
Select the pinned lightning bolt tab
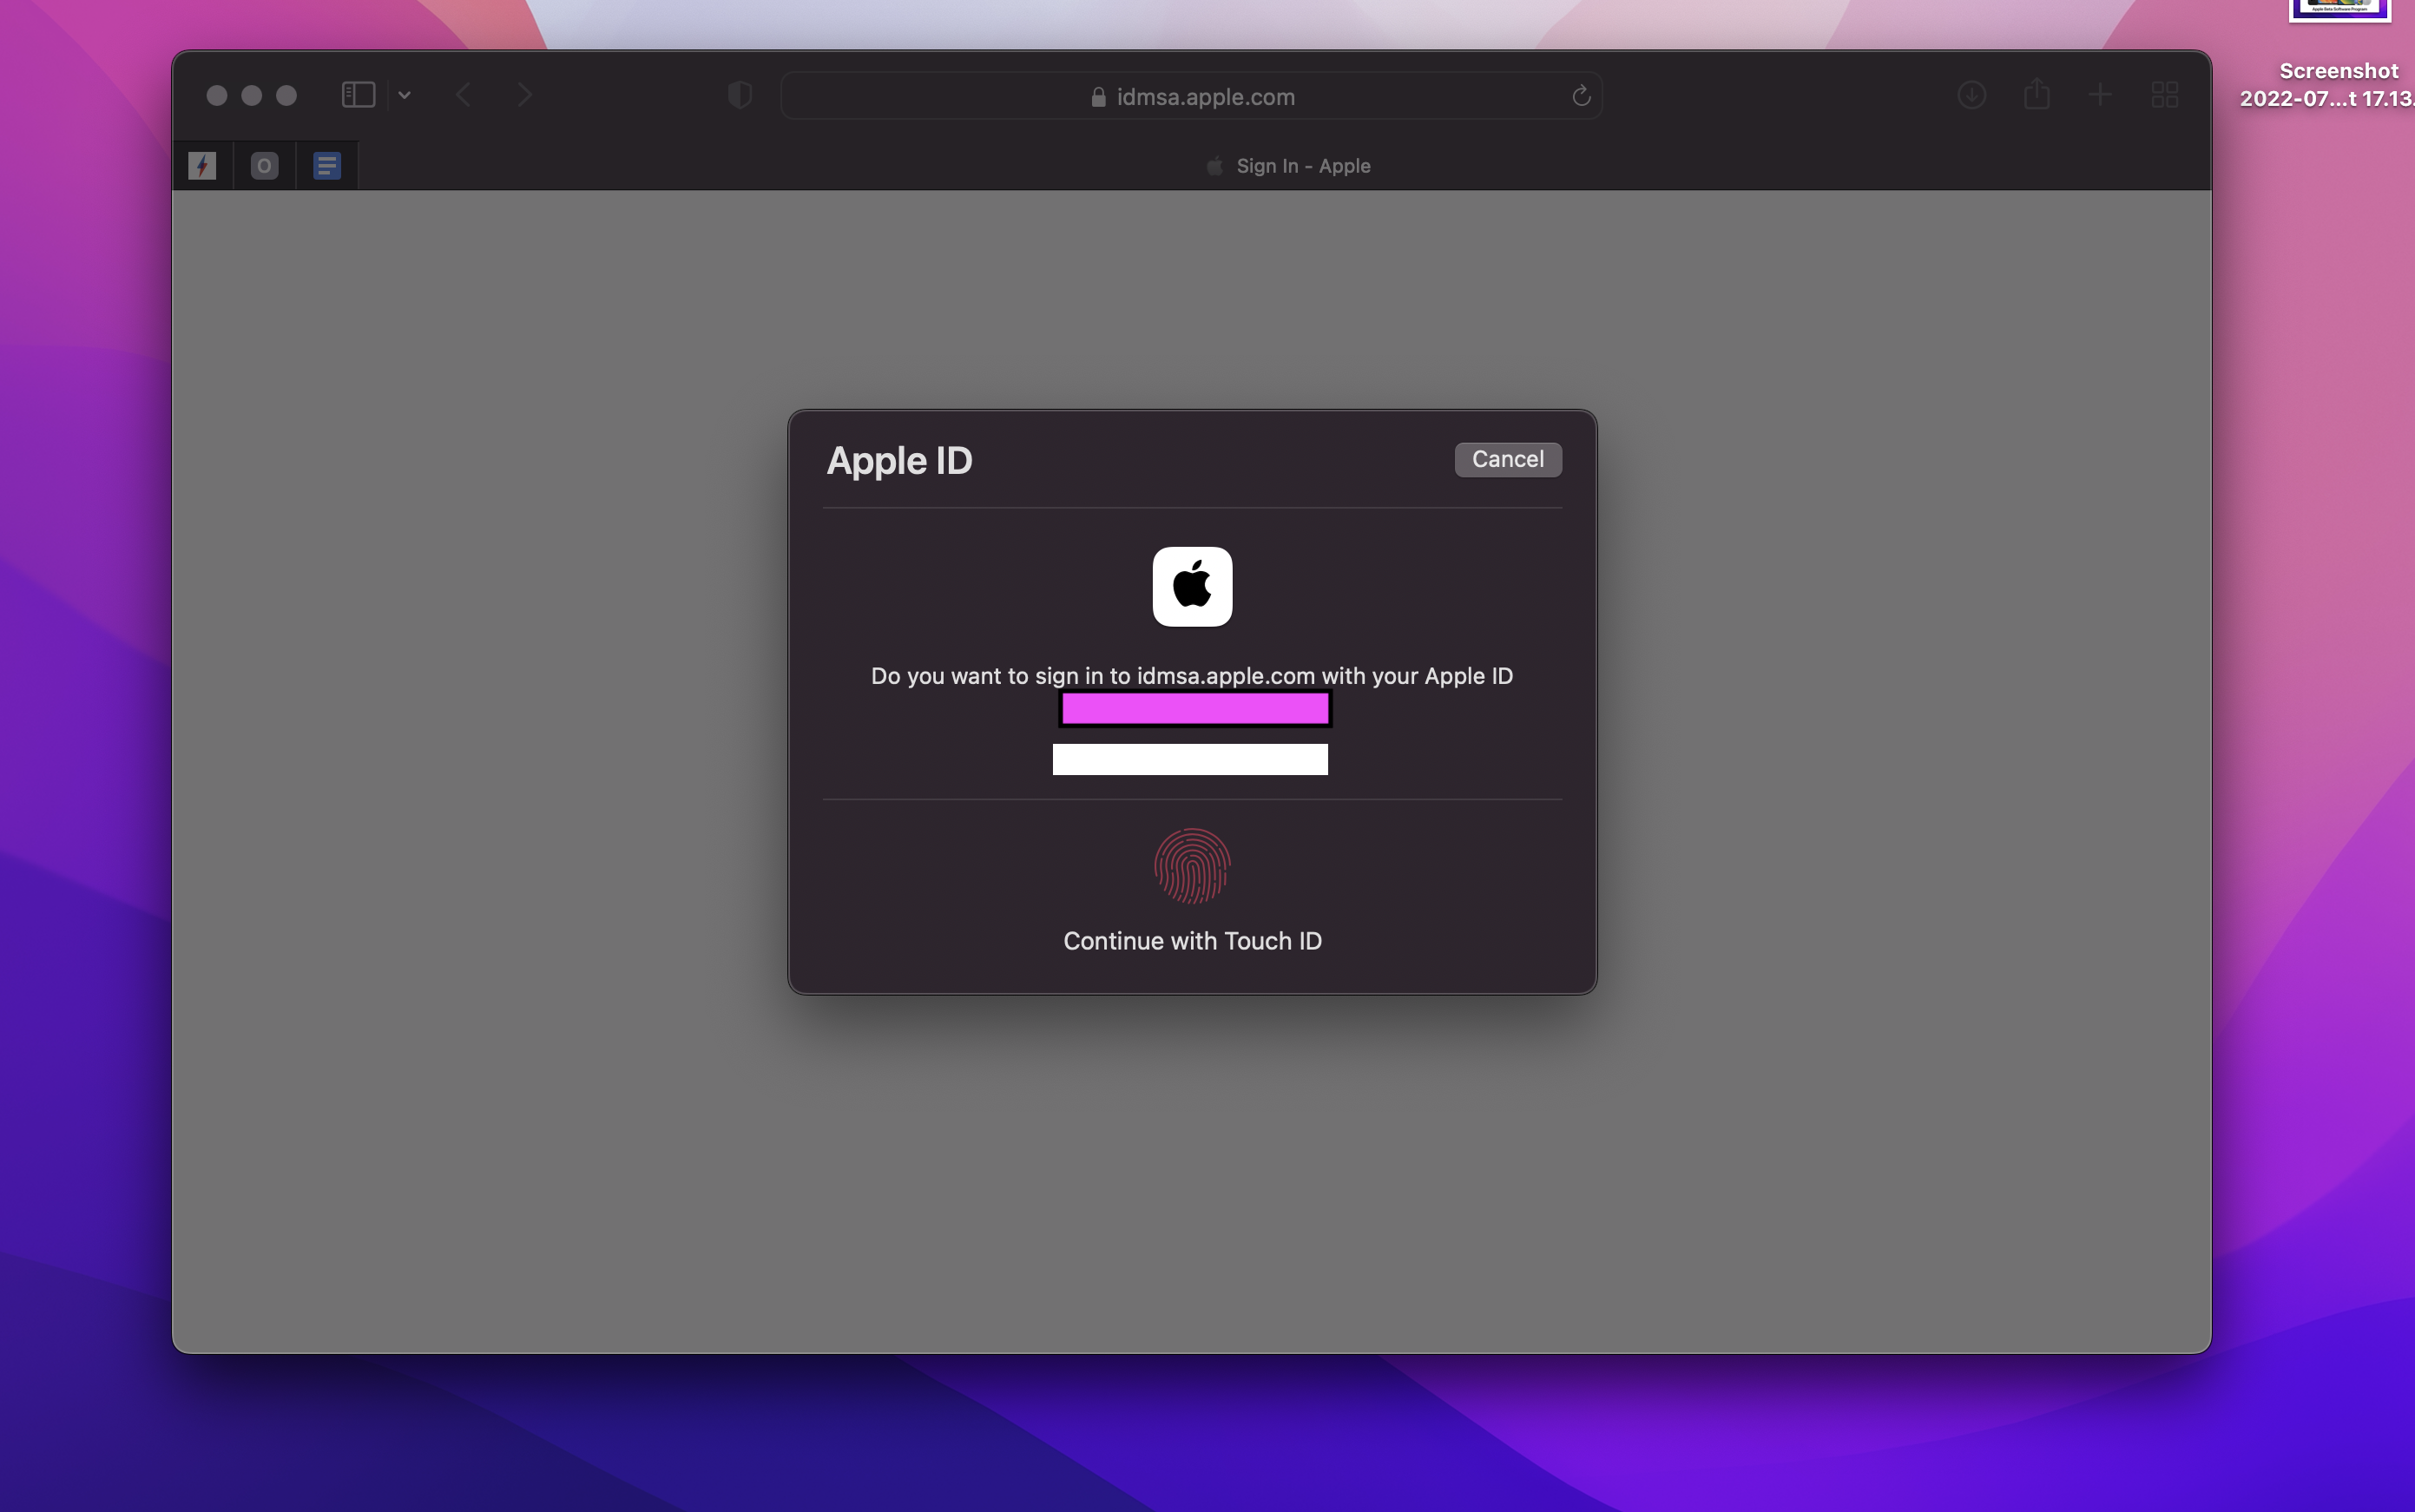[x=202, y=165]
